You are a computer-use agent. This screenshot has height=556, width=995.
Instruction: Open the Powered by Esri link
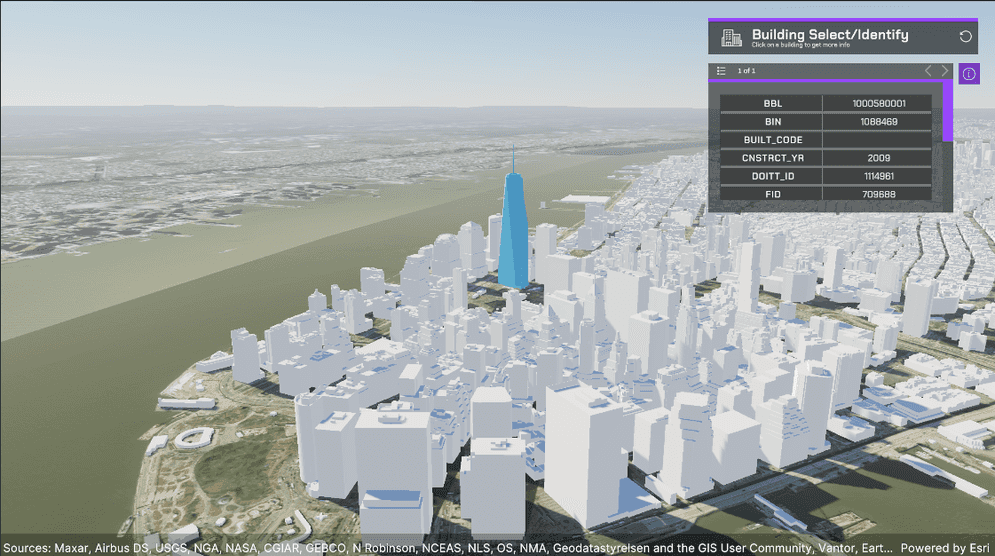(x=945, y=547)
